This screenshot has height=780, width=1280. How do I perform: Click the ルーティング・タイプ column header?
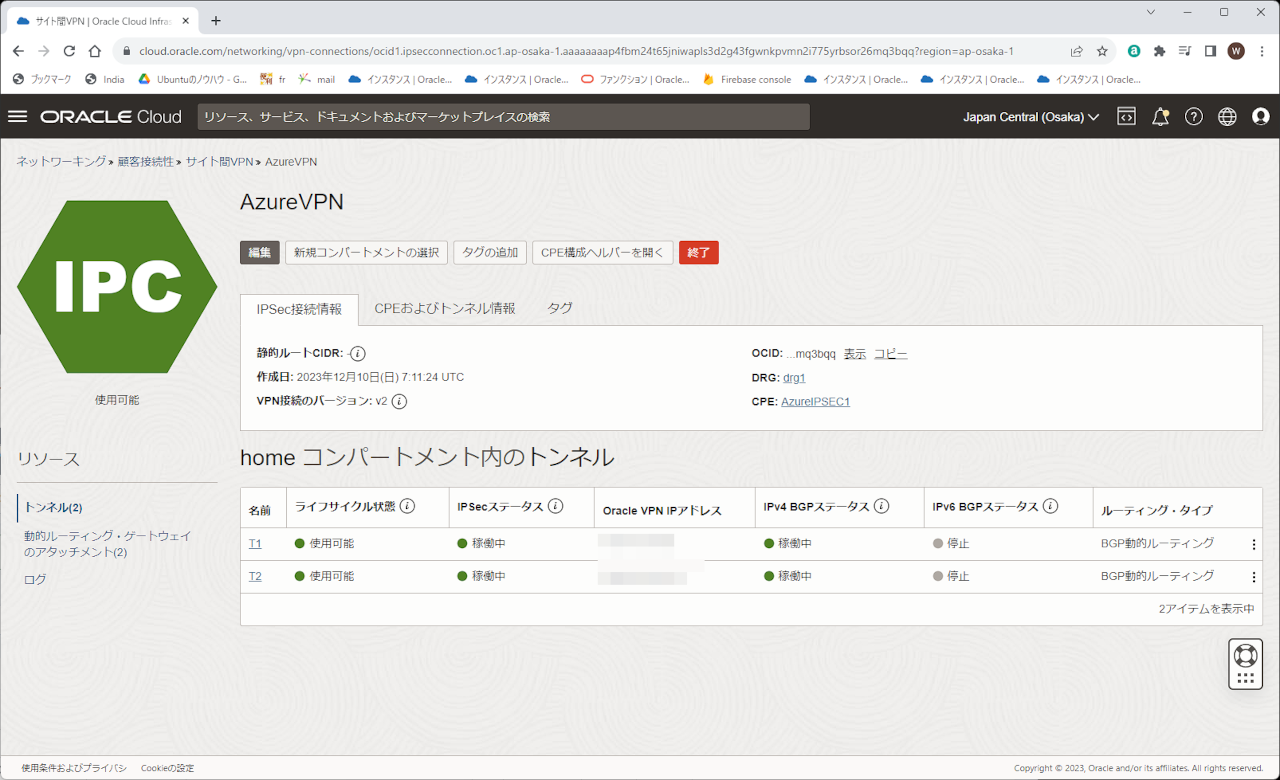[1157, 511]
